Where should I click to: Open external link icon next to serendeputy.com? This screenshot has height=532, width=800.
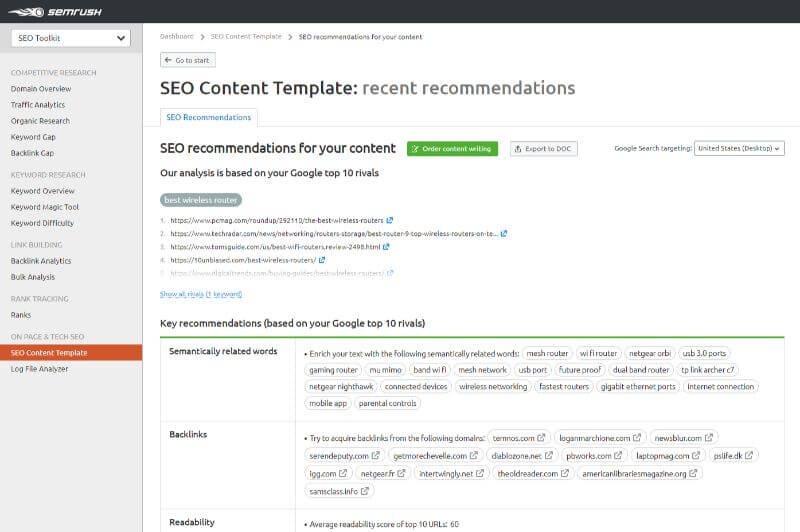pos(376,455)
